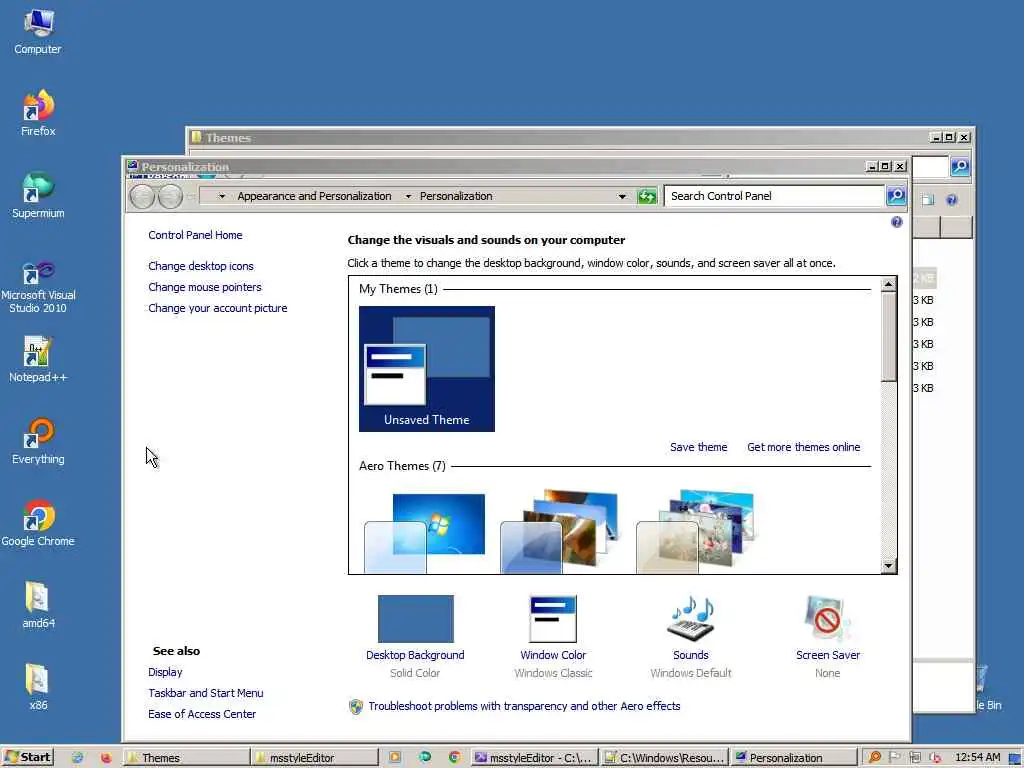This screenshot has height=768, width=1024.
Task: Click the search icon in Themes window
Action: click(959, 167)
